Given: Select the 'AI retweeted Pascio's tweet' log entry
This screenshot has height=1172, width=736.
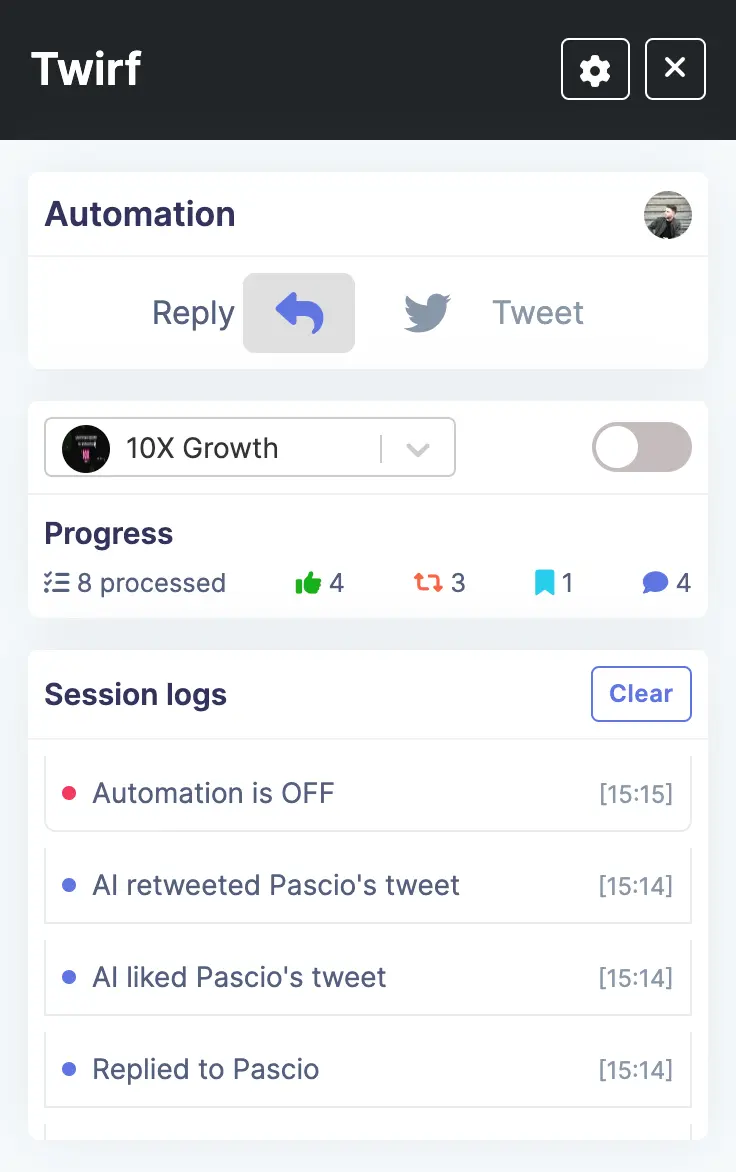Looking at the screenshot, I should pos(368,884).
